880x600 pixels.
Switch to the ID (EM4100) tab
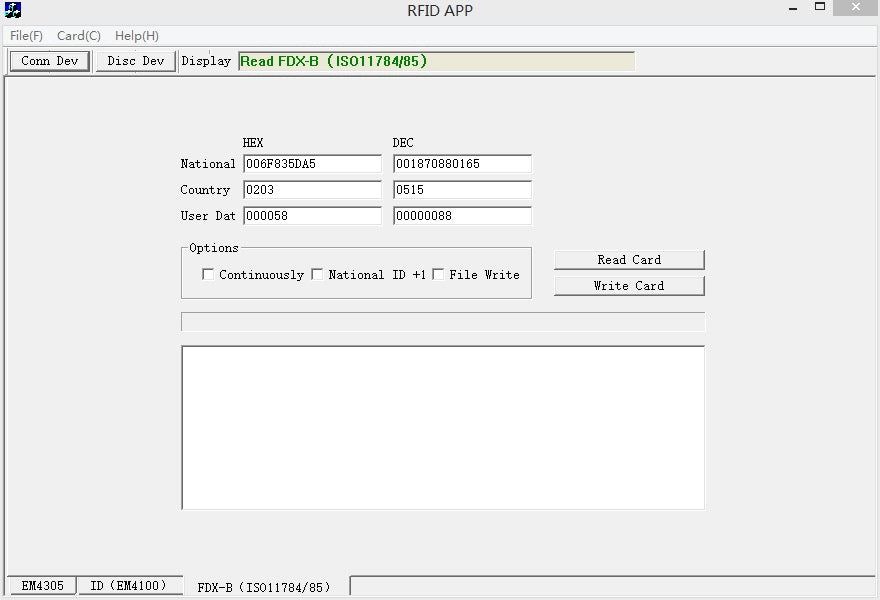coord(129,586)
